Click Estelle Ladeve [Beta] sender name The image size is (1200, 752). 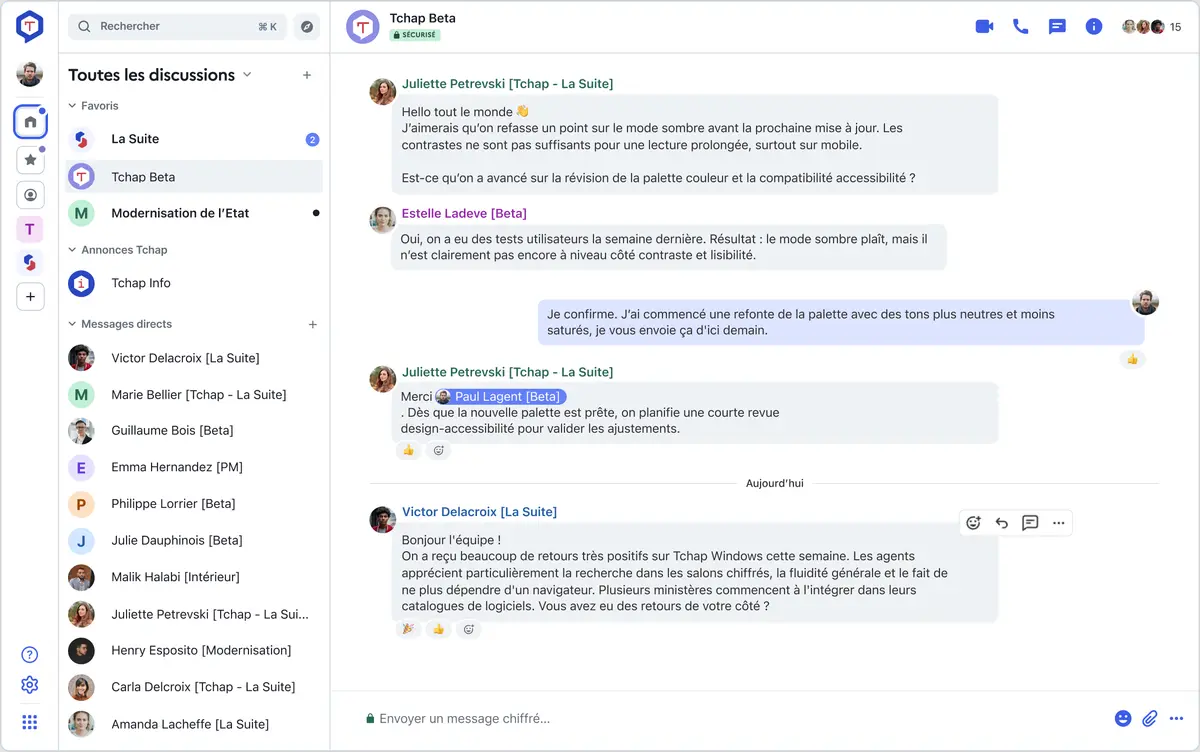pyautogui.click(x=464, y=214)
